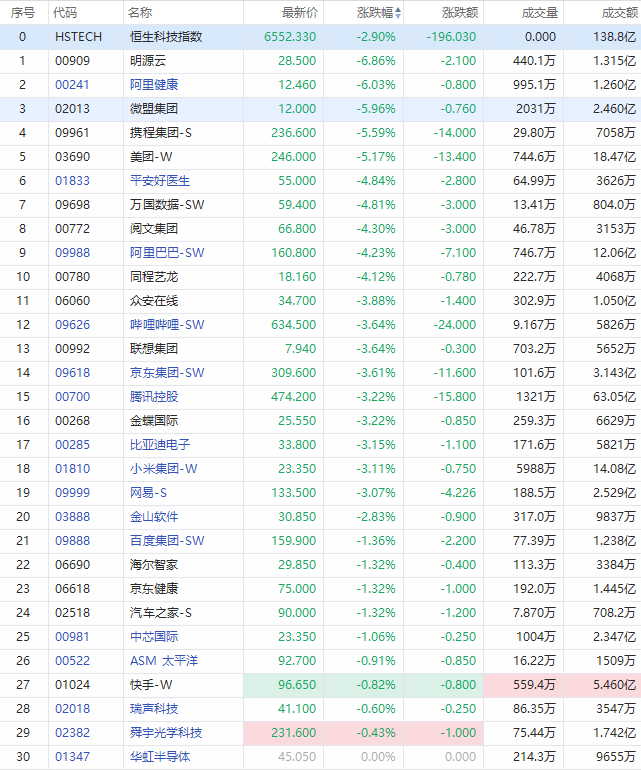Open stock link 平安好医生
This screenshot has width=641, height=772.
pyautogui.click(x=160, y=181)
